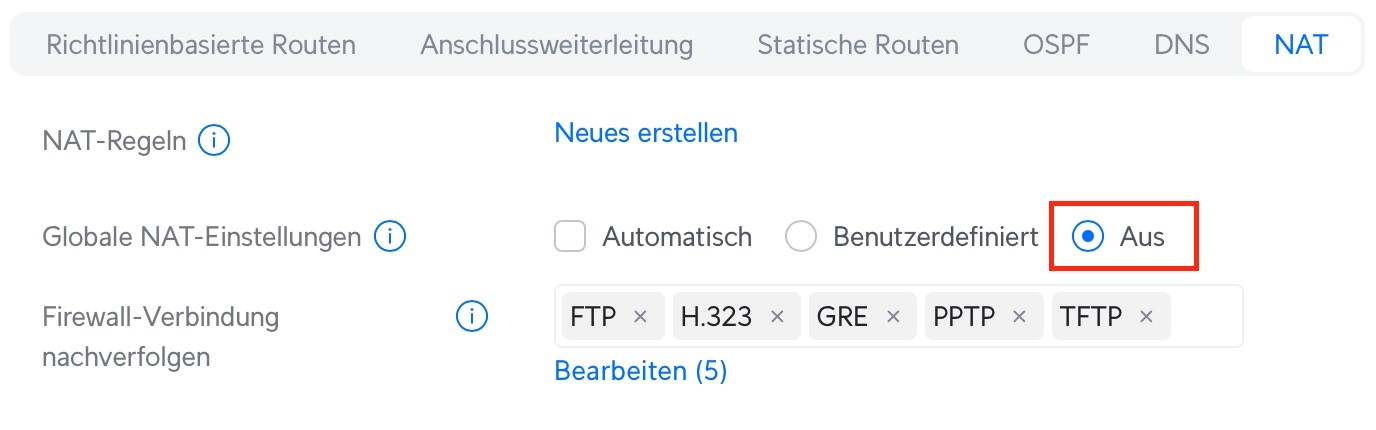Image resolution: width=1376 pixels, height=430 pixels.
Task: Remove the TFTP tag
Action: pyautogui.click(x=1146, y=316)
